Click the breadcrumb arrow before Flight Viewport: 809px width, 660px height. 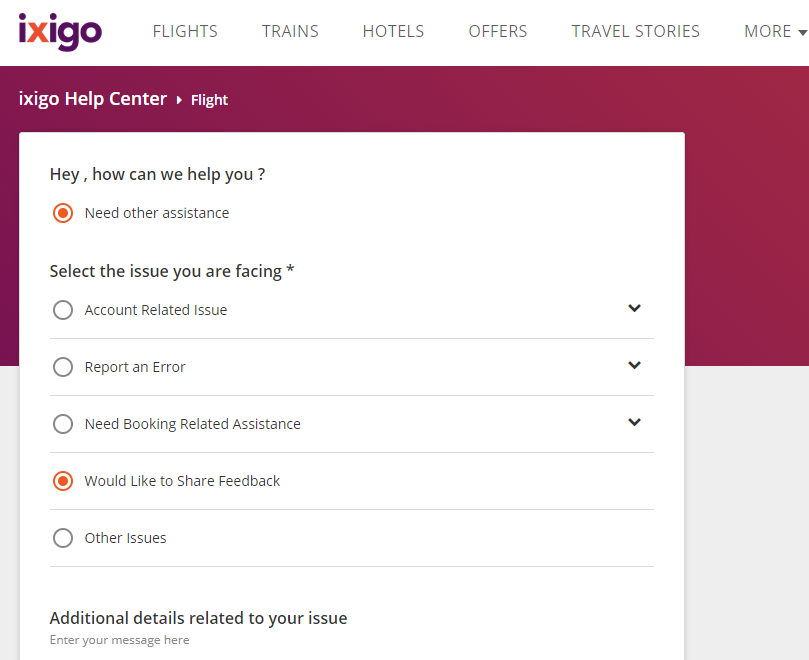tap(179, 100)
